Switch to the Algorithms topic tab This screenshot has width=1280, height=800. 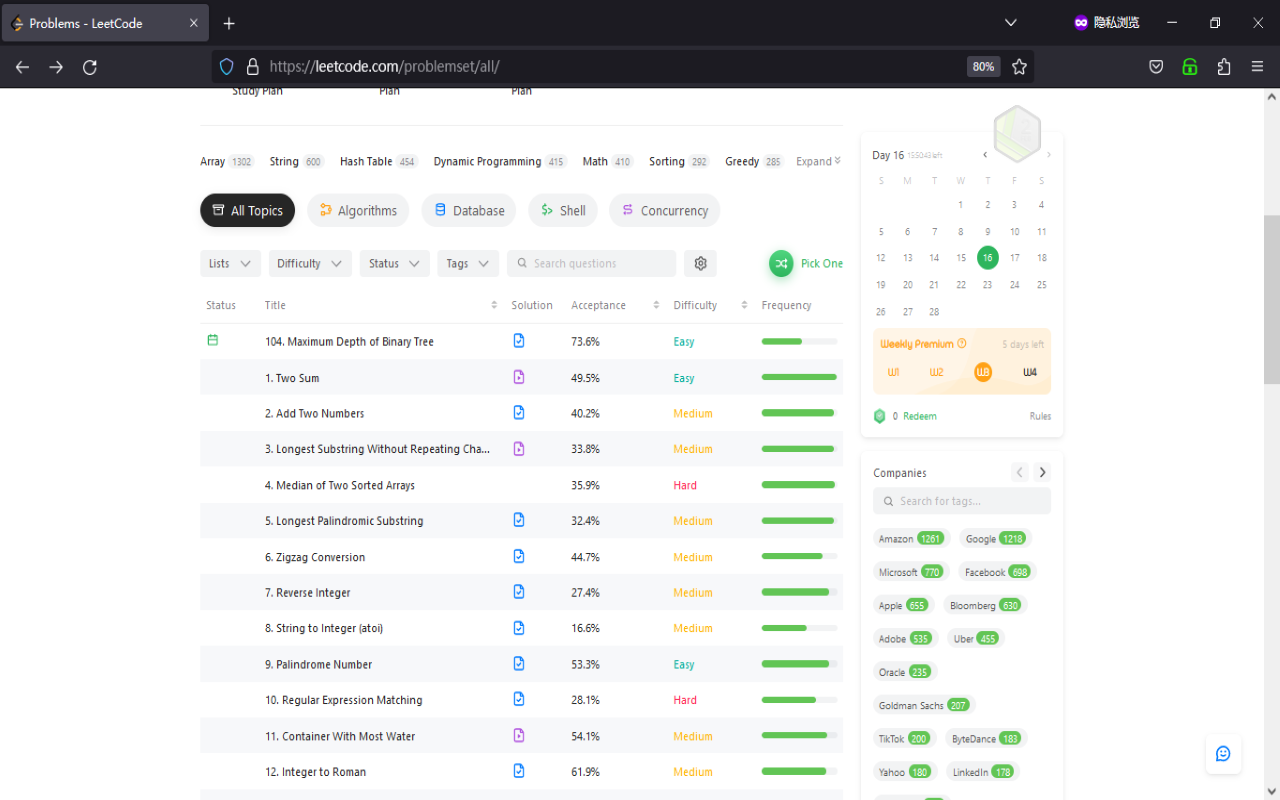(358, 210)
